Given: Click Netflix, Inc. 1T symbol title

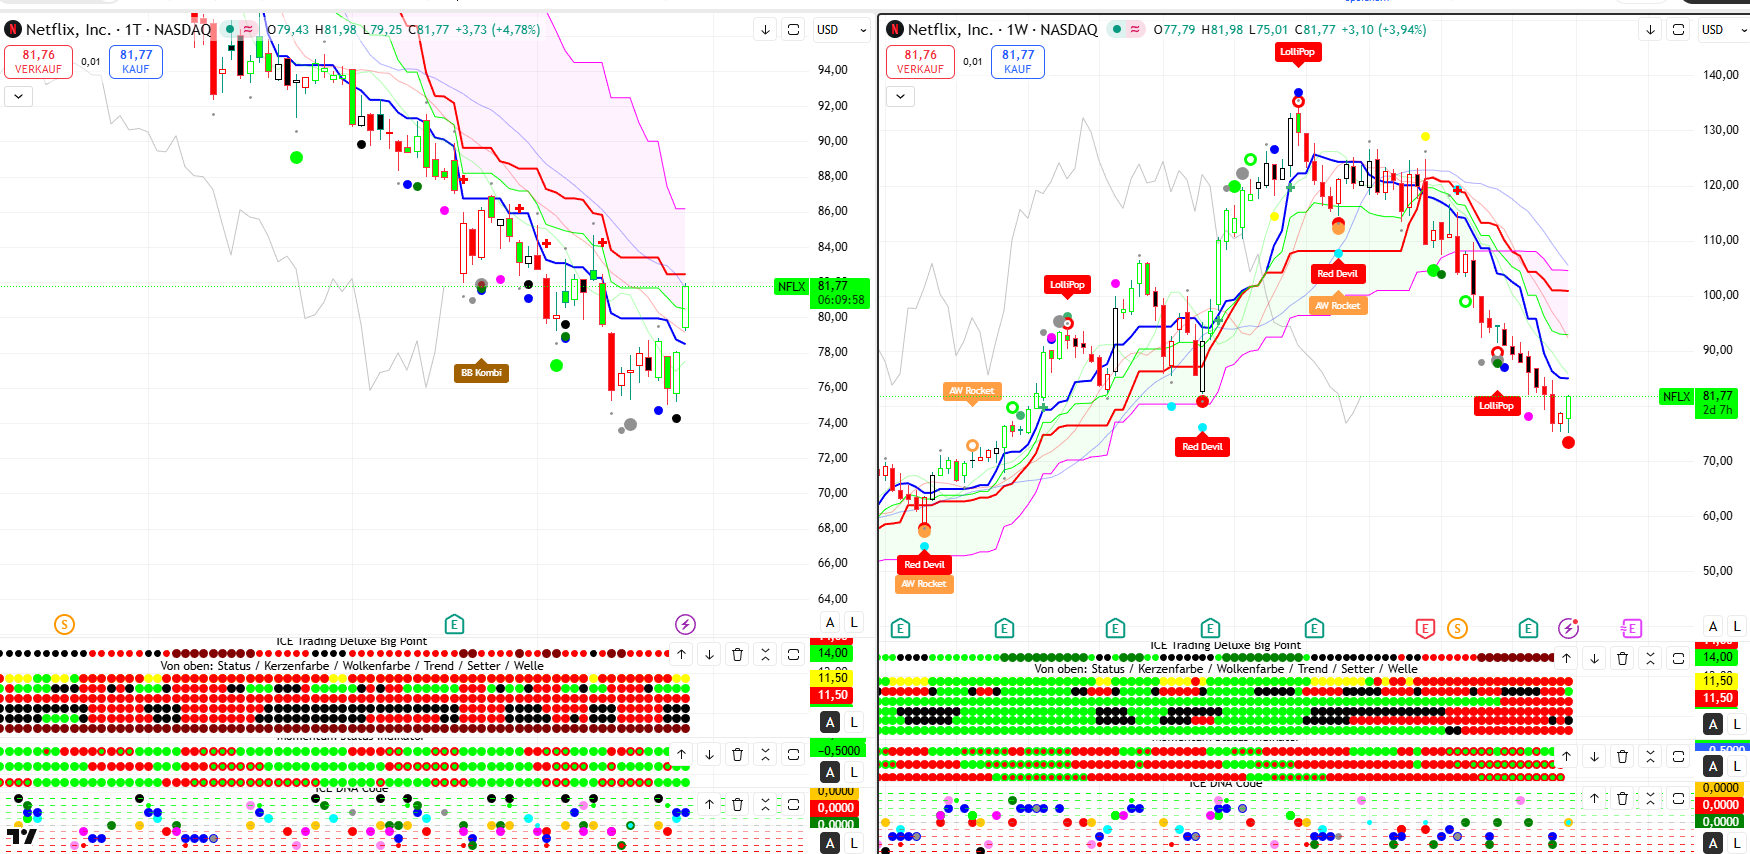Looking at the screenshot, I should click(118, 30).
